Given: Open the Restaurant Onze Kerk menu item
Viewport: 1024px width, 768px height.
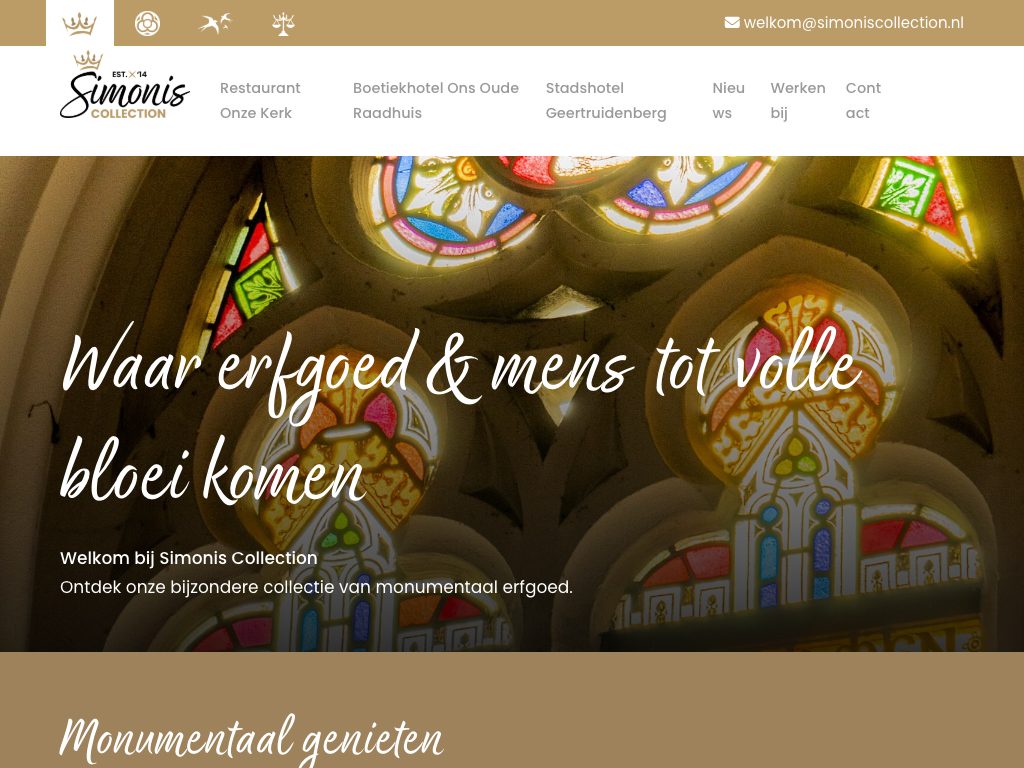Looking at the screenshot, I should click(x=260, y=101).
